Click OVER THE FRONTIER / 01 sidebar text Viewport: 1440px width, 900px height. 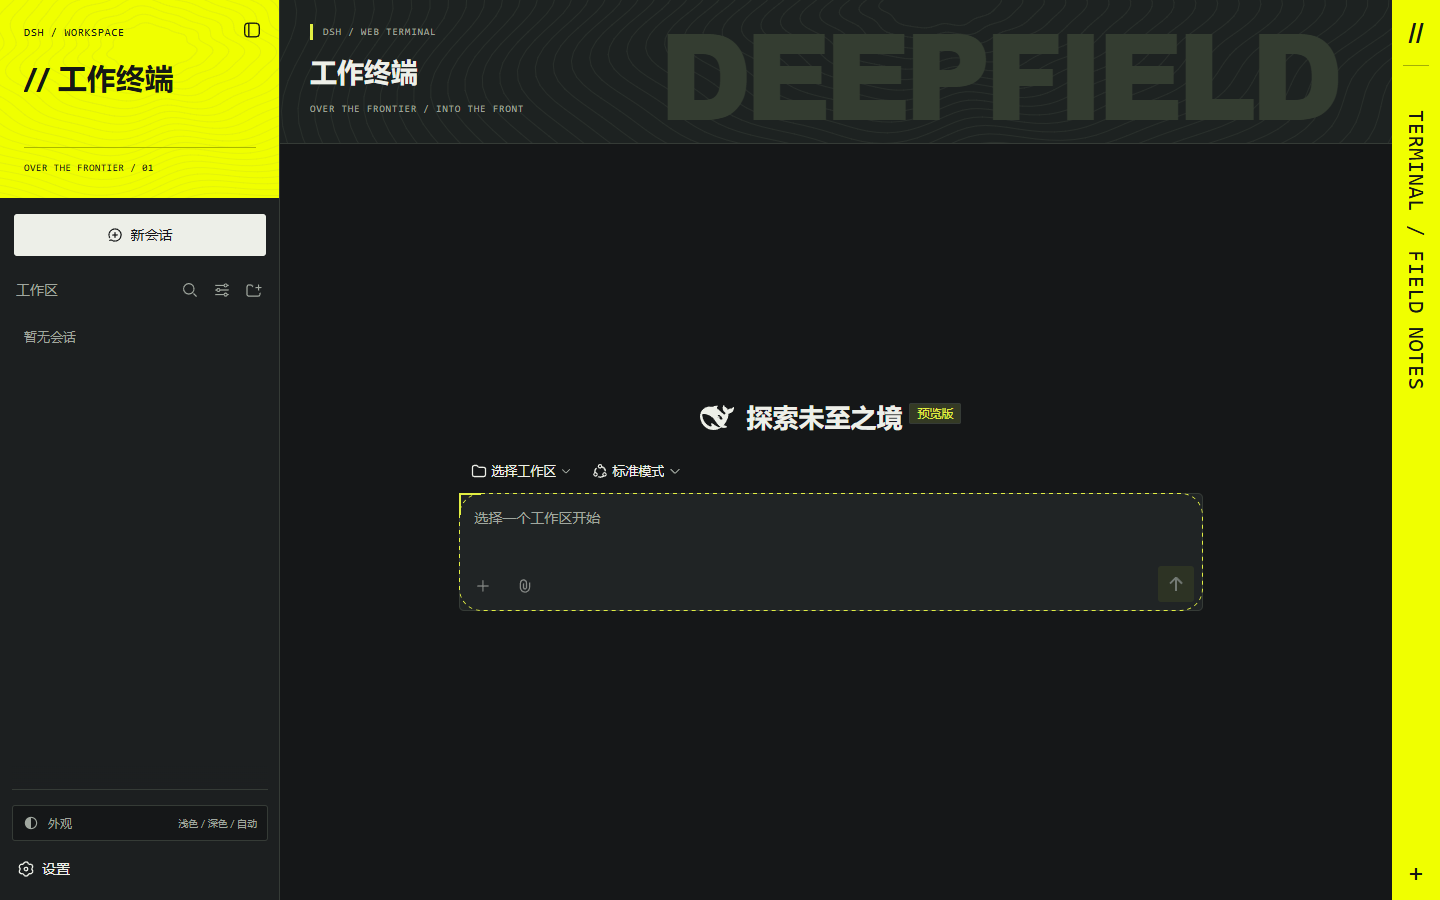89,168
